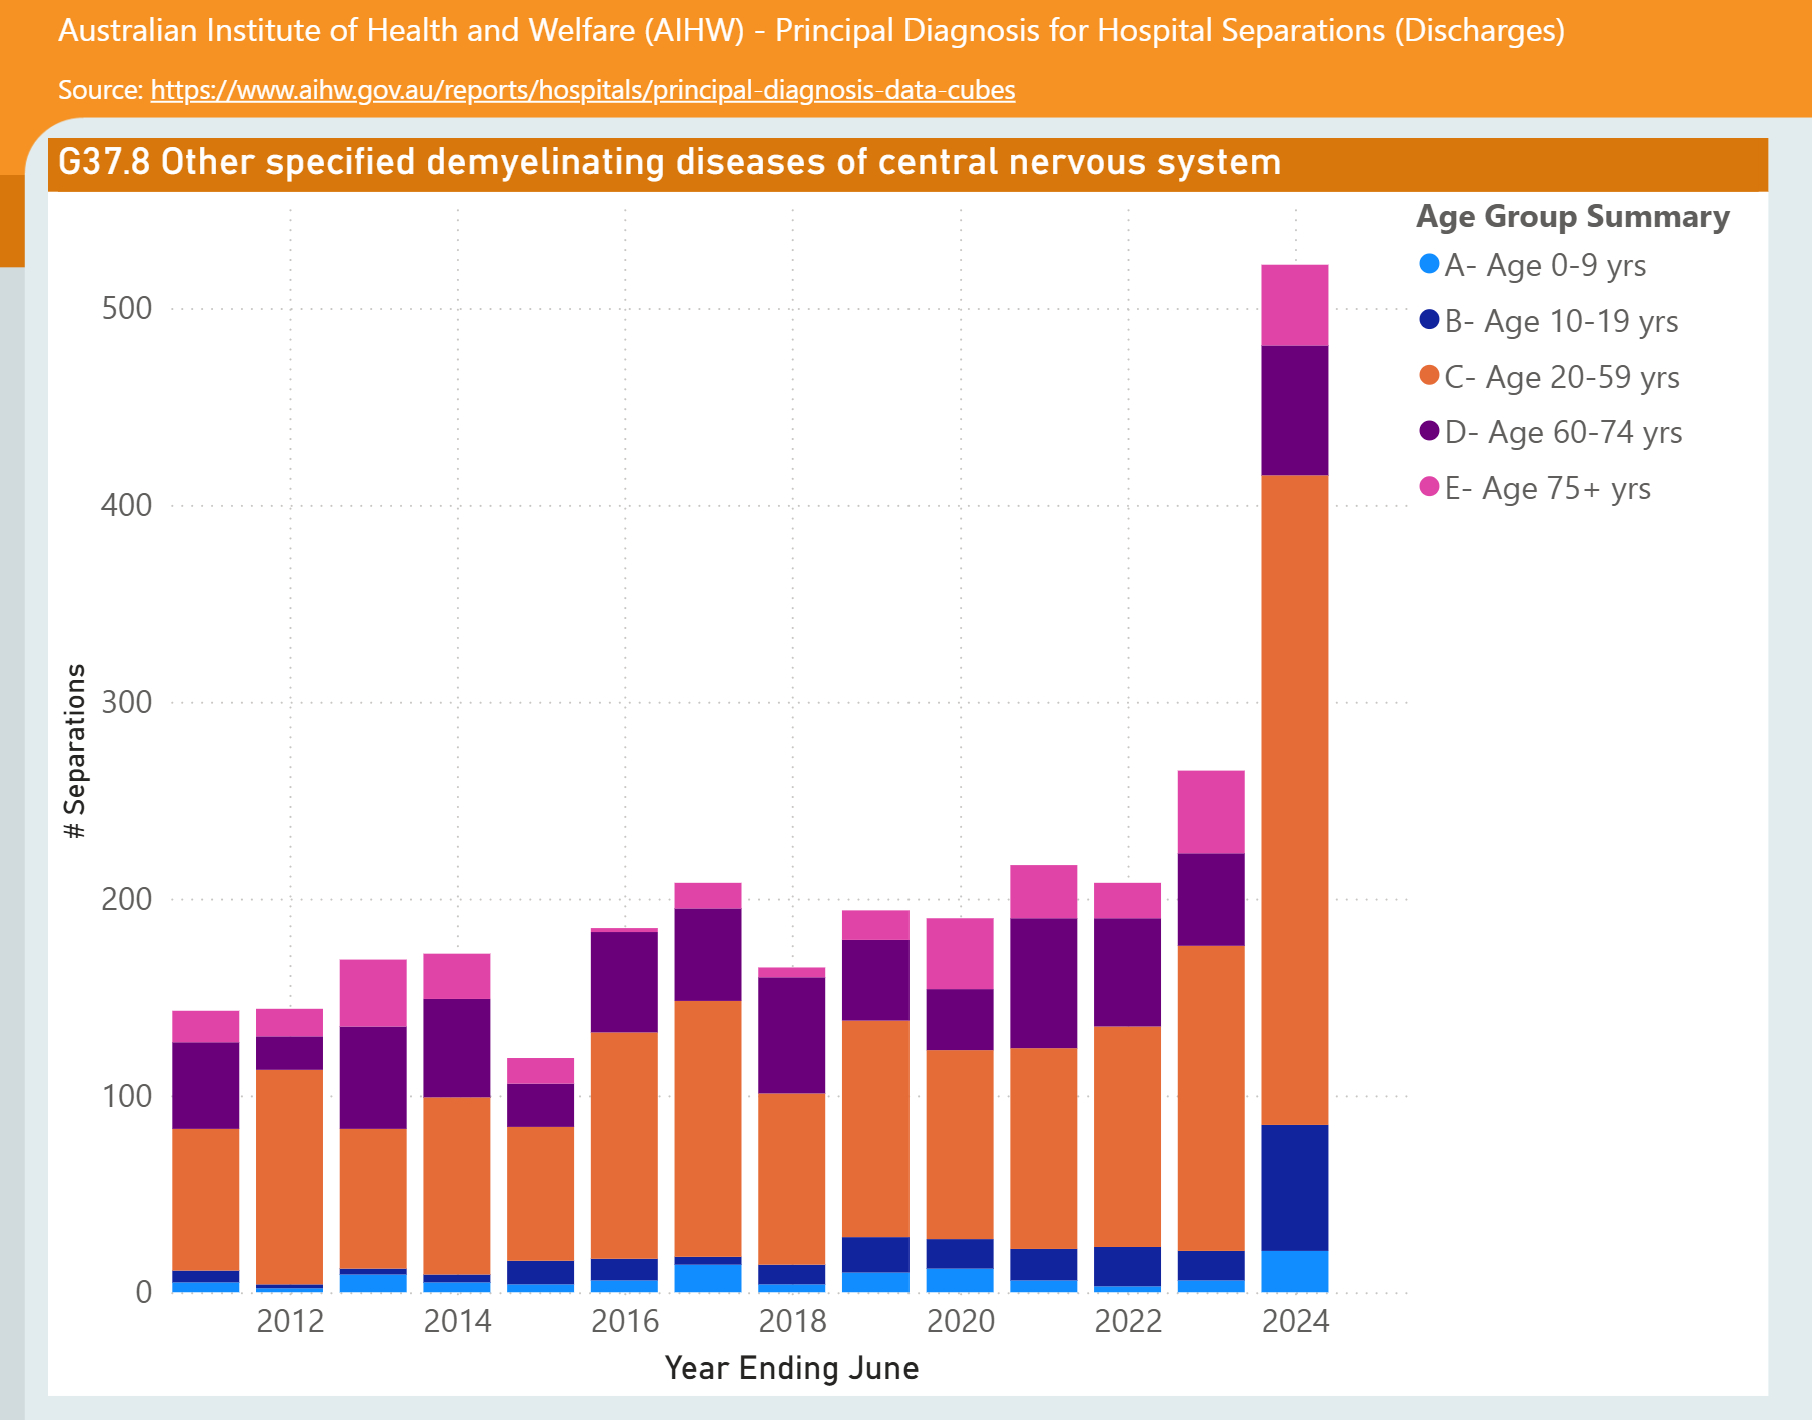Select the 'E- Age 75+ yrs' legend label
This screenshot has height=1420, width=1812.
(x=1547, y=488)
